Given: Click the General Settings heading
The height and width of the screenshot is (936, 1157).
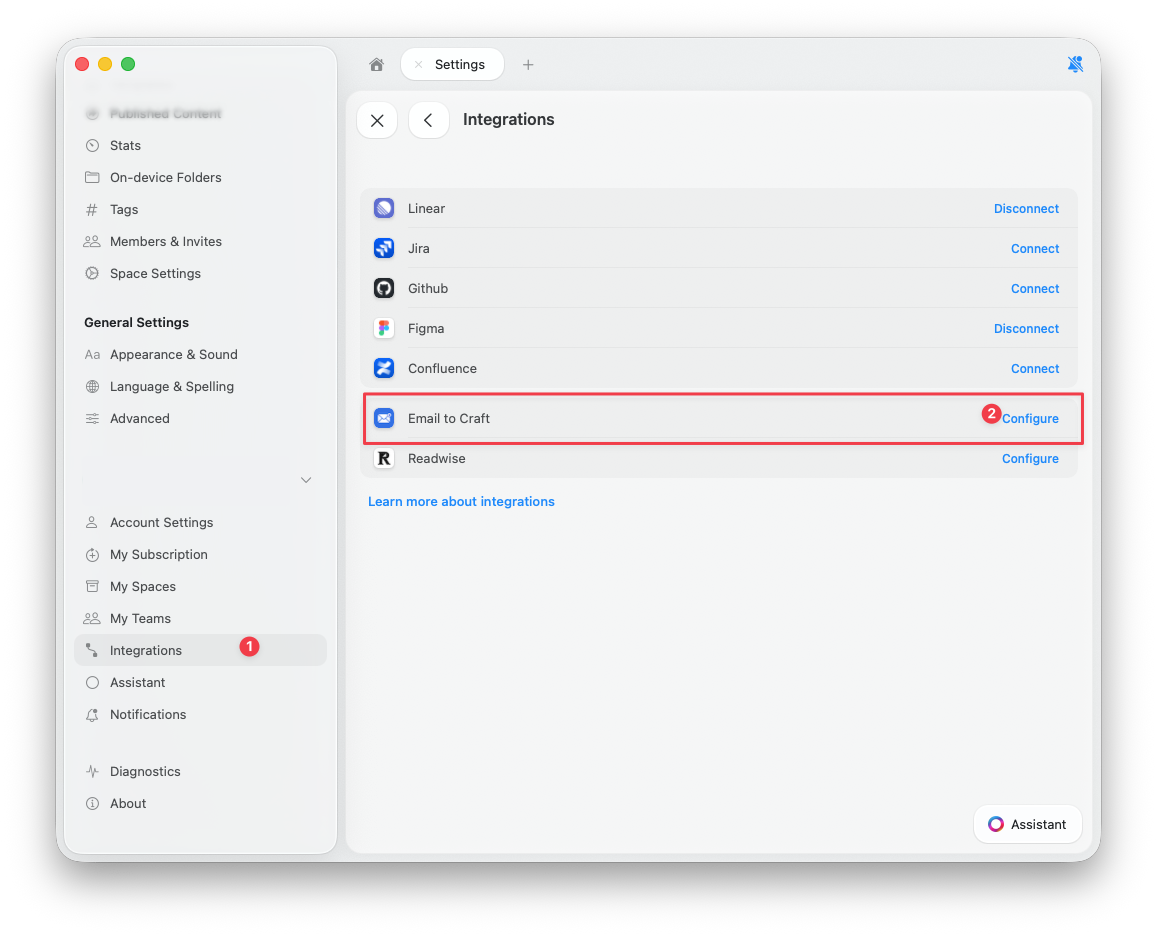Looking at the screenshot, I should coord(137,323).
